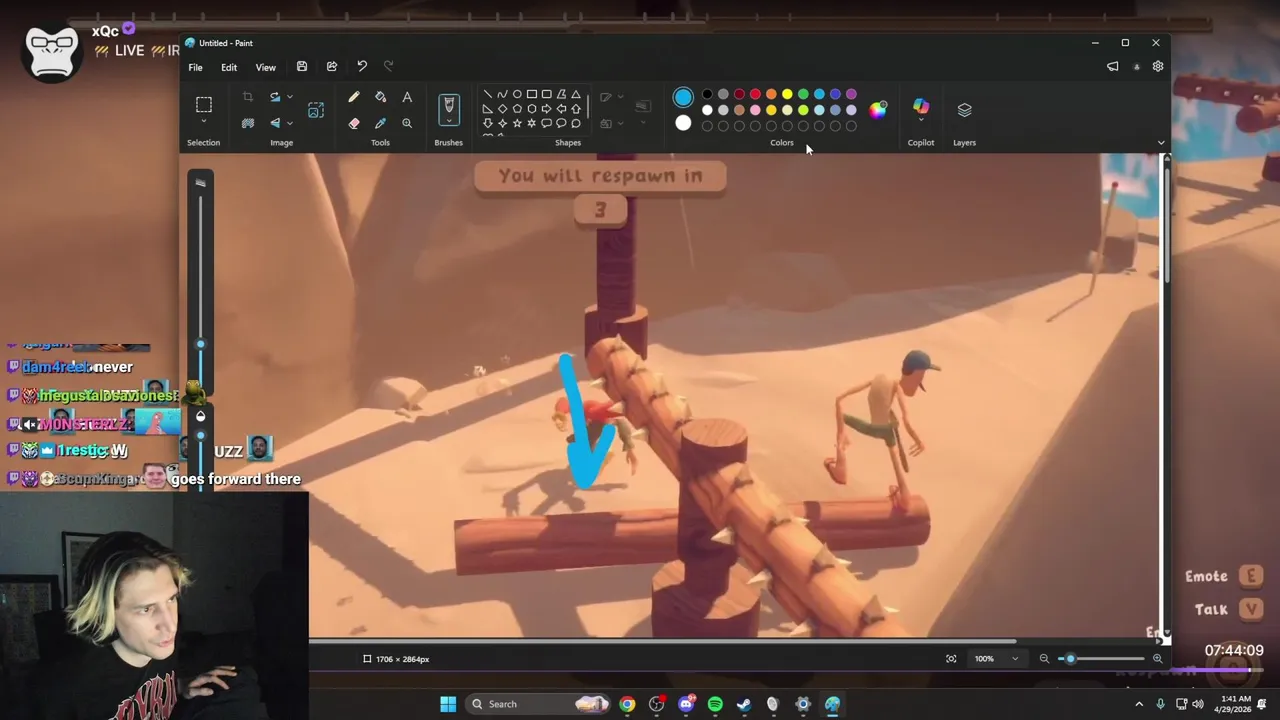Open Paint Settings gear
Image resolution: width=1280 pixels, height=720 pixels.
click(1158, 67)
